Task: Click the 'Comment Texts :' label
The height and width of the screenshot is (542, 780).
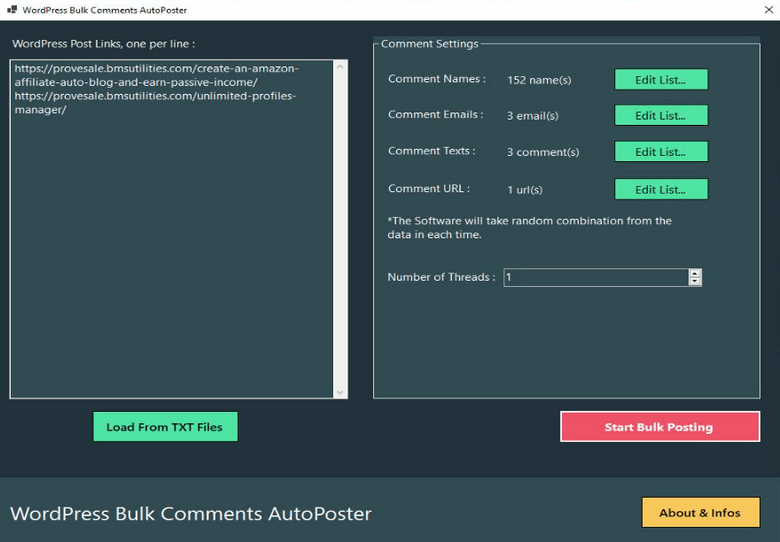Action: 432,151
